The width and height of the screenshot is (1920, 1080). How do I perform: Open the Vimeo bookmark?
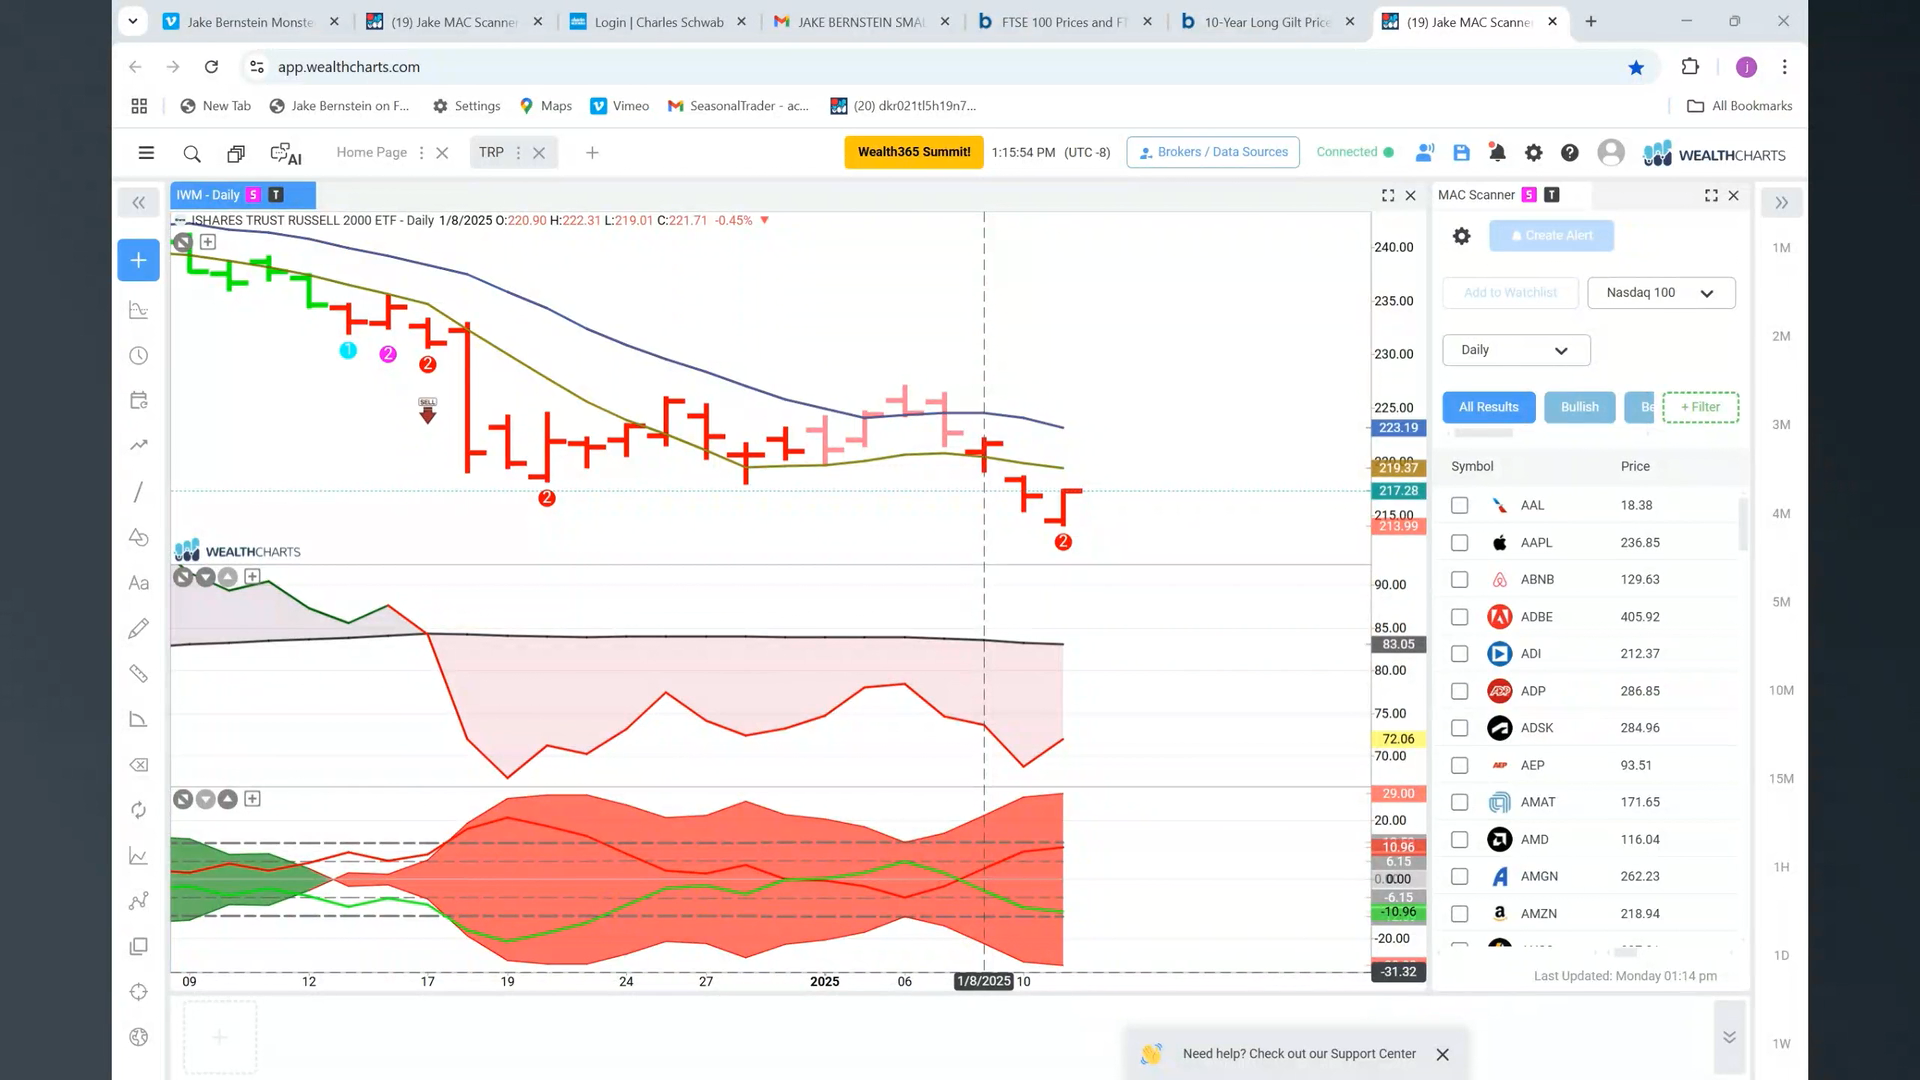tap(620, 106)
